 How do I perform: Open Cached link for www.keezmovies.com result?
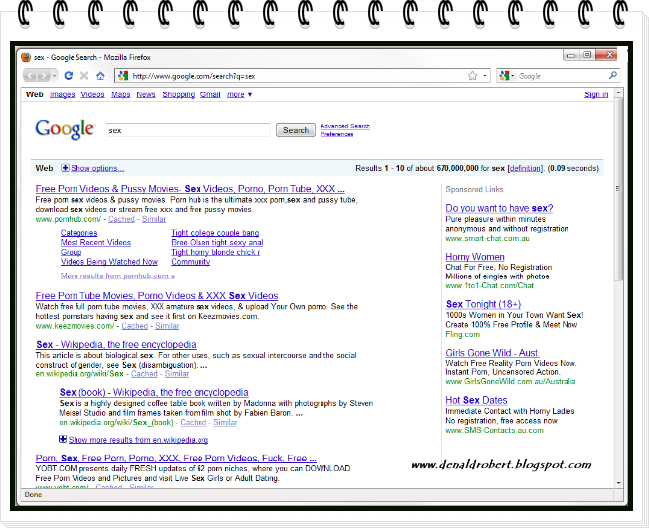[x=135, y=326]
